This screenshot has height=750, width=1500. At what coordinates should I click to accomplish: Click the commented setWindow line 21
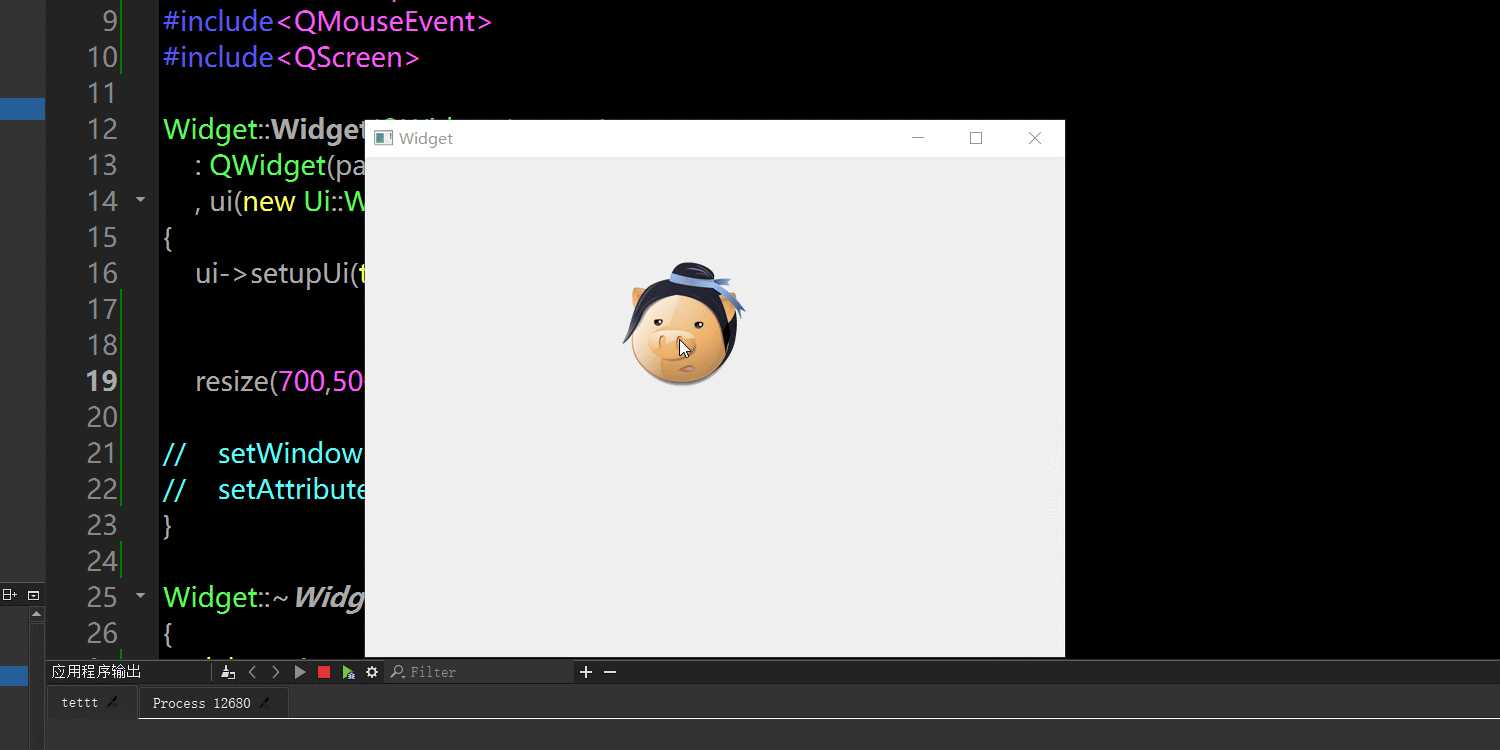tap(264, 453)
